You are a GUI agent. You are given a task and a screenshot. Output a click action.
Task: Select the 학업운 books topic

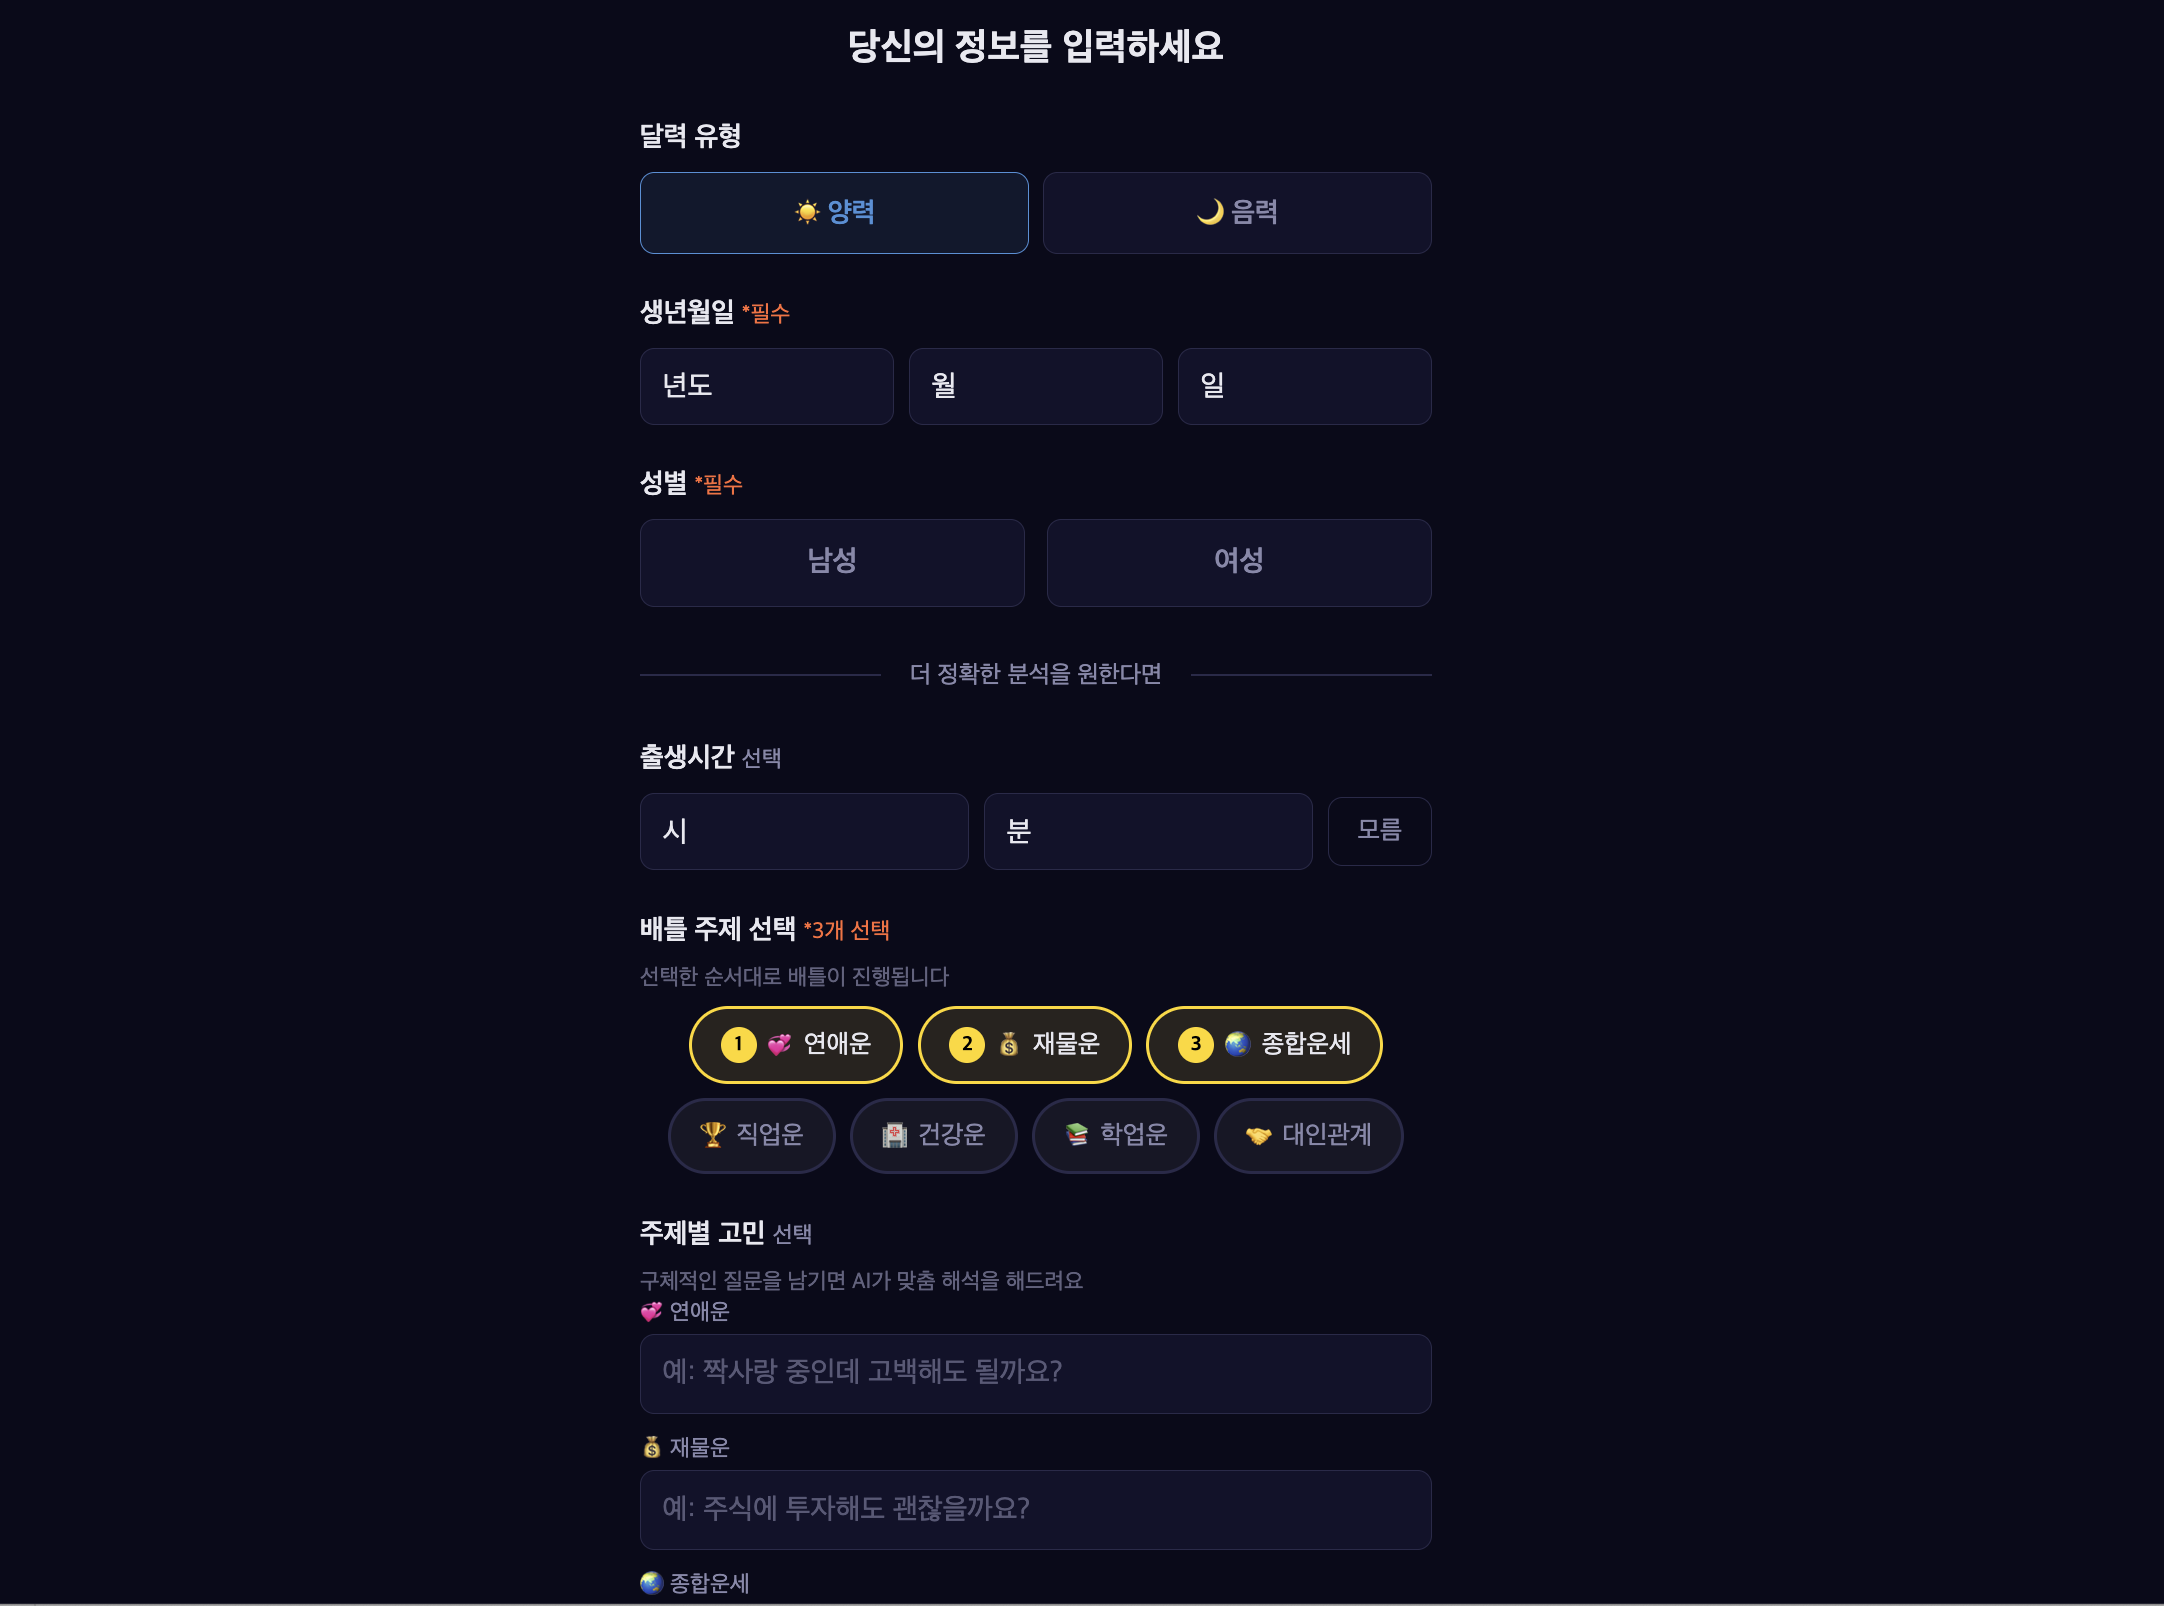[1115, 1135]
